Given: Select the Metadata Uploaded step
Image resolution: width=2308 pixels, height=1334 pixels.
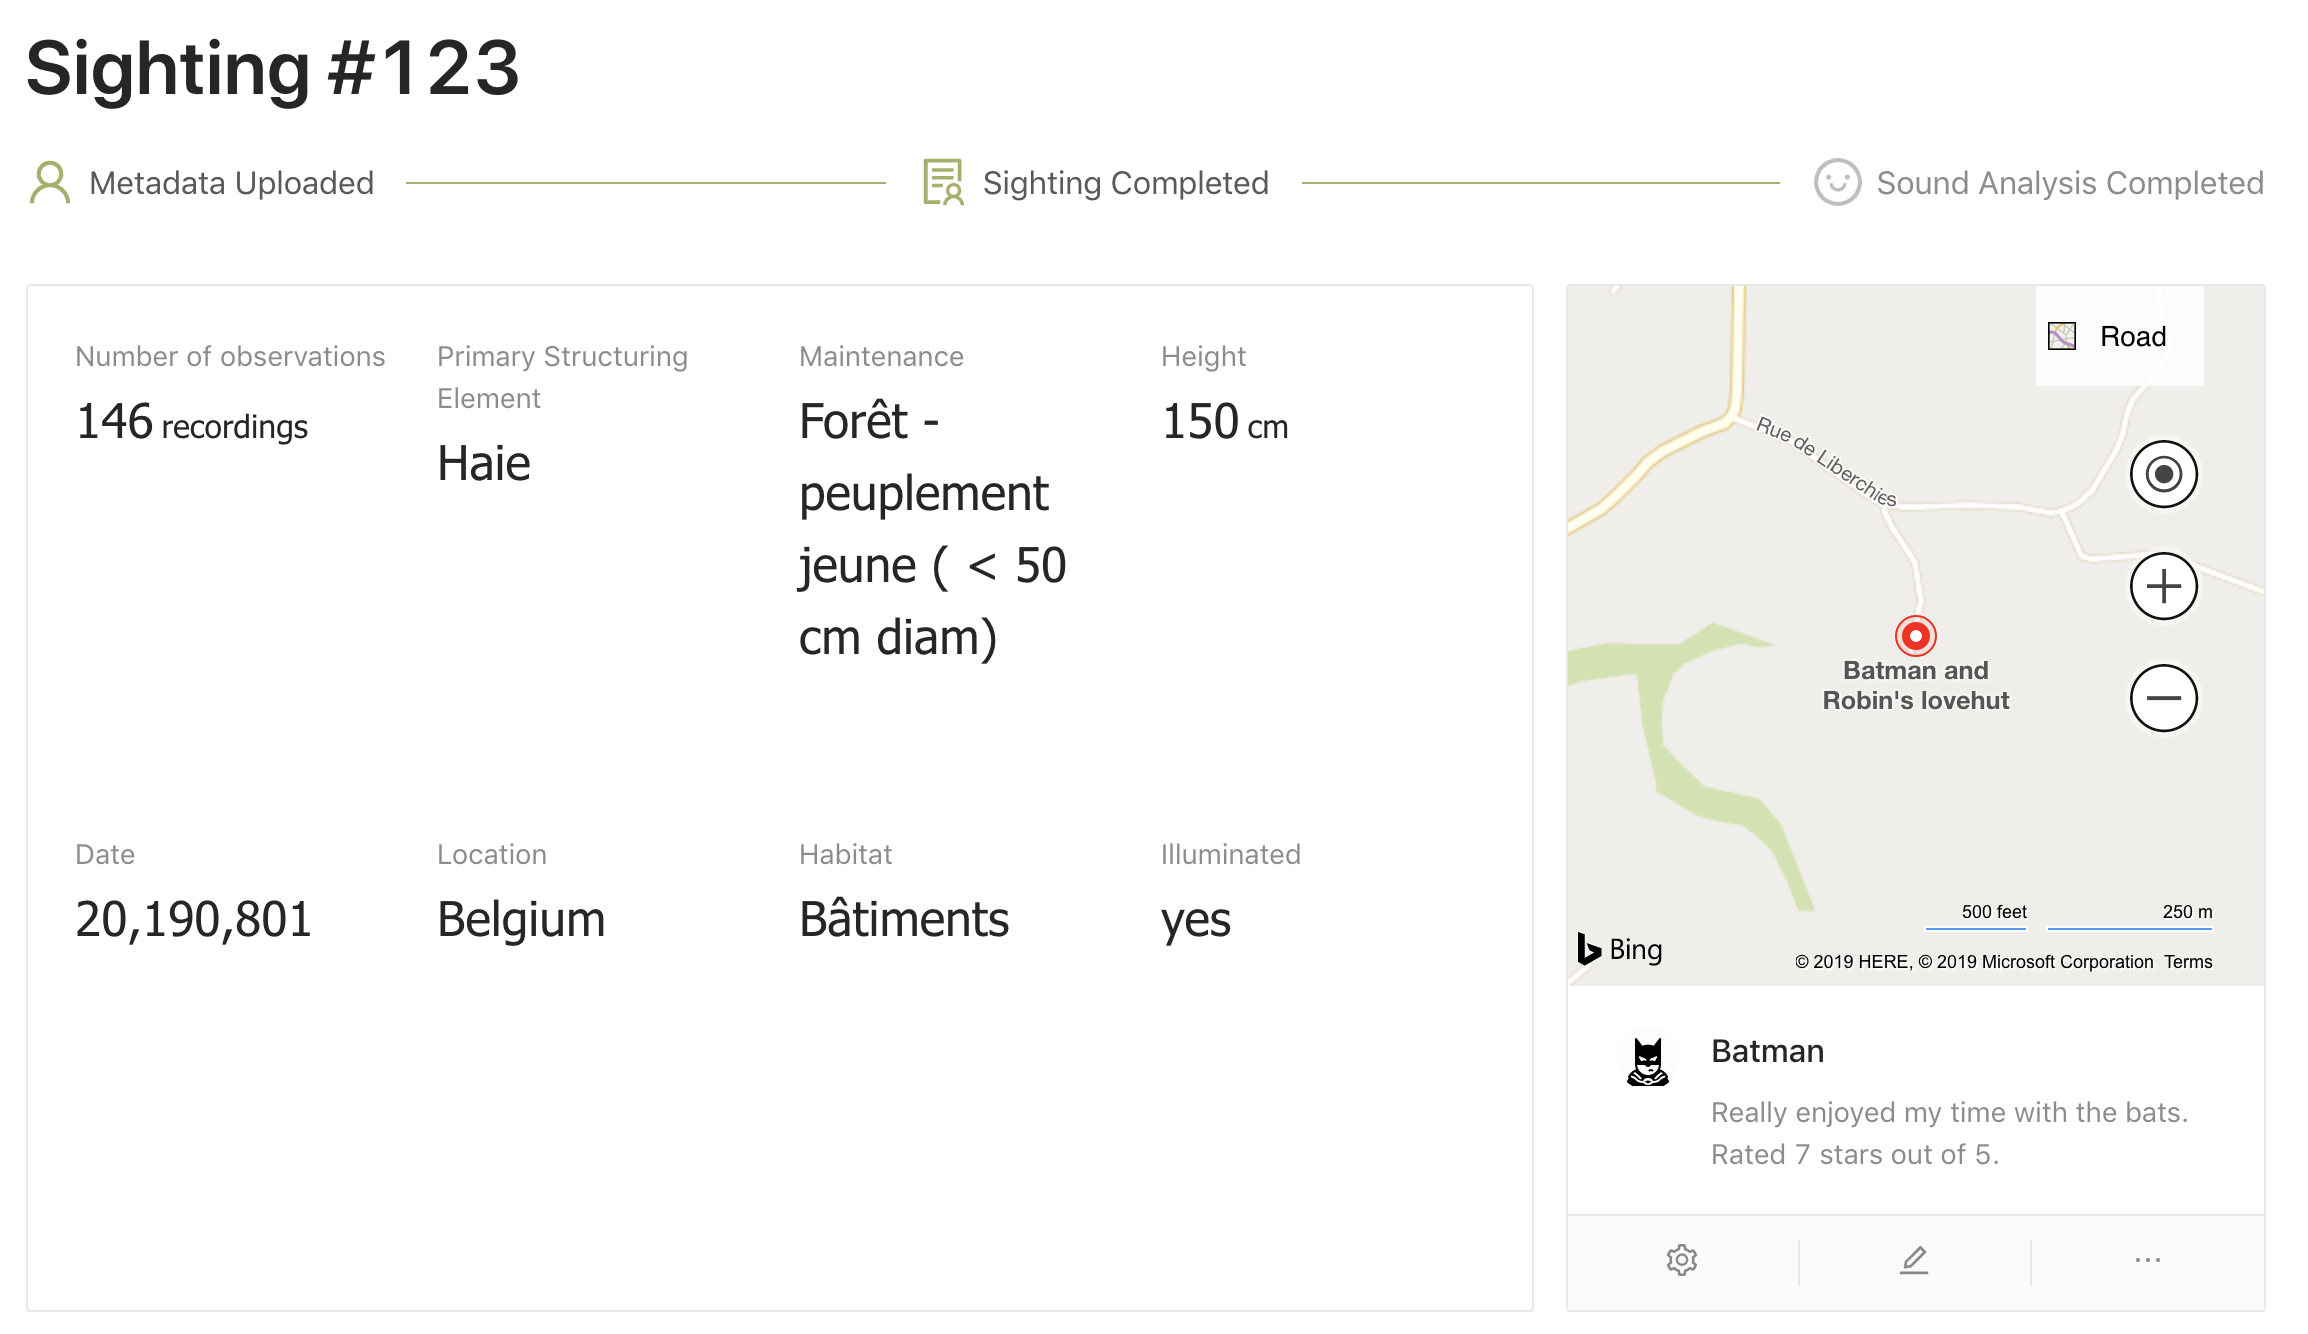Looking at the screenshot, I should tap(202, 183).
